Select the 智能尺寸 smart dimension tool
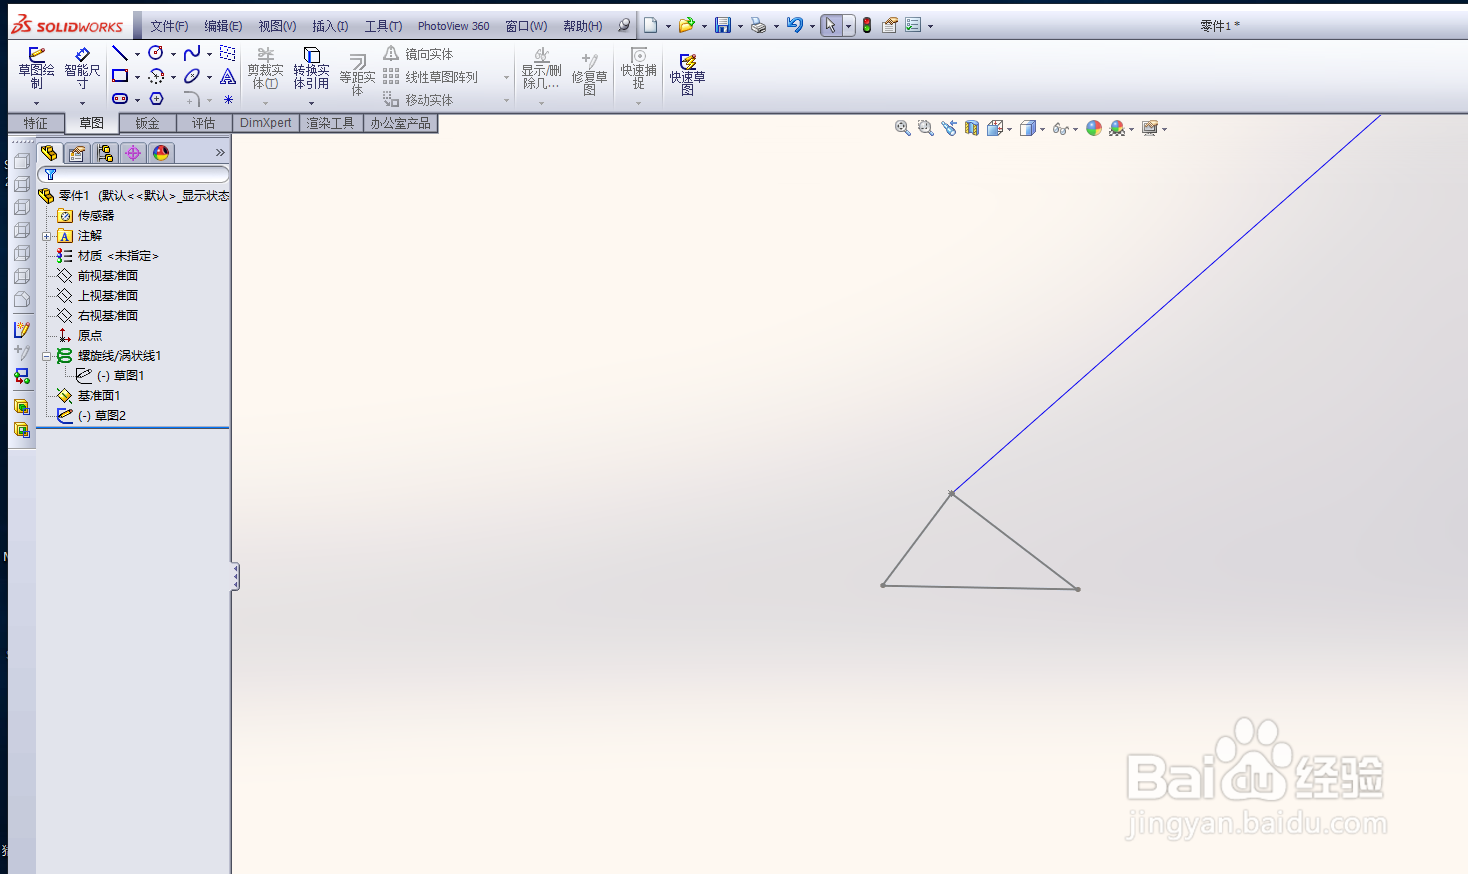 (82, 68)
